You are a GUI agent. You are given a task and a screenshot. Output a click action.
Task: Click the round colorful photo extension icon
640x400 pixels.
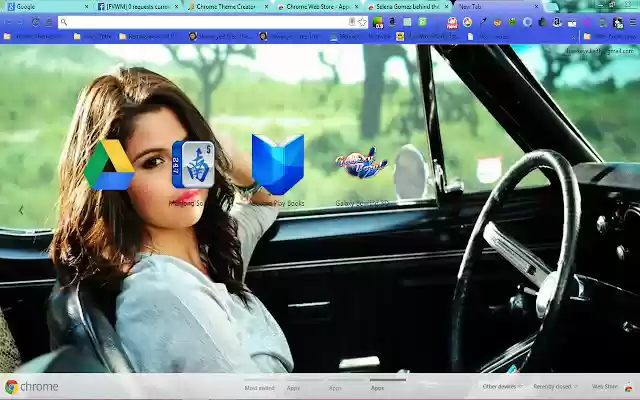coord(467,22)
